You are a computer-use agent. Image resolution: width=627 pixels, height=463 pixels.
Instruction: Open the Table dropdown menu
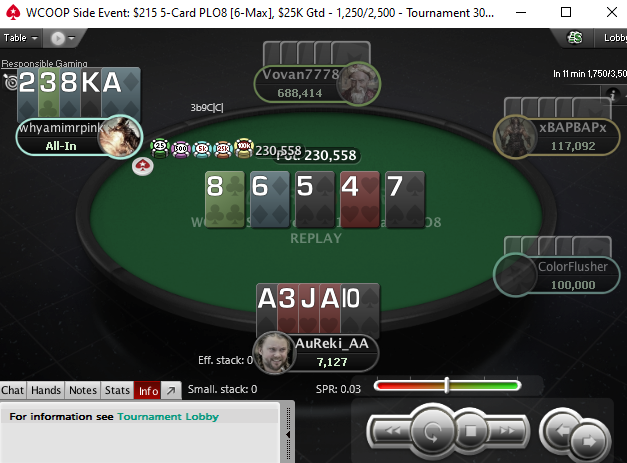[x=20, y=38]
